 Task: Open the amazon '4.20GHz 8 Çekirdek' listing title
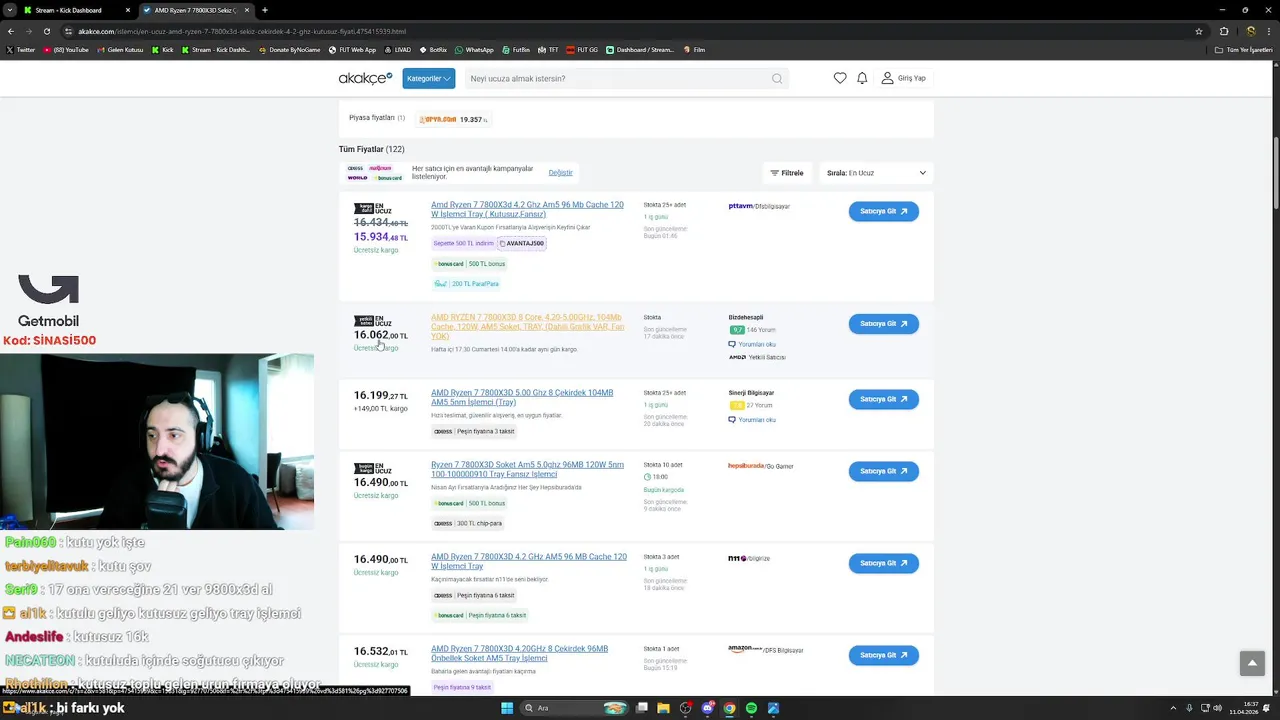519,653
